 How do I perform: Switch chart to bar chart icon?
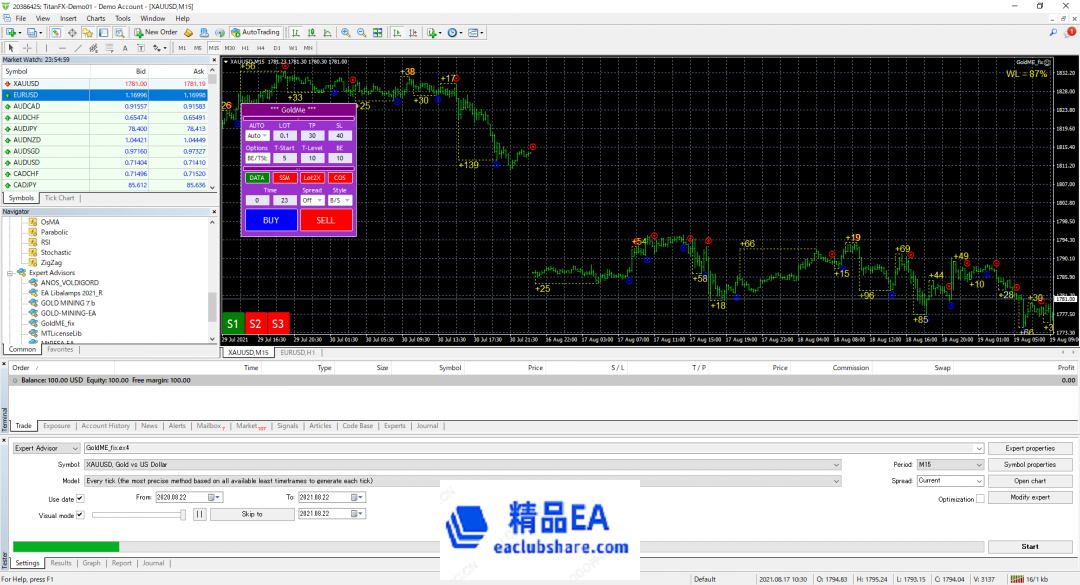295,32
